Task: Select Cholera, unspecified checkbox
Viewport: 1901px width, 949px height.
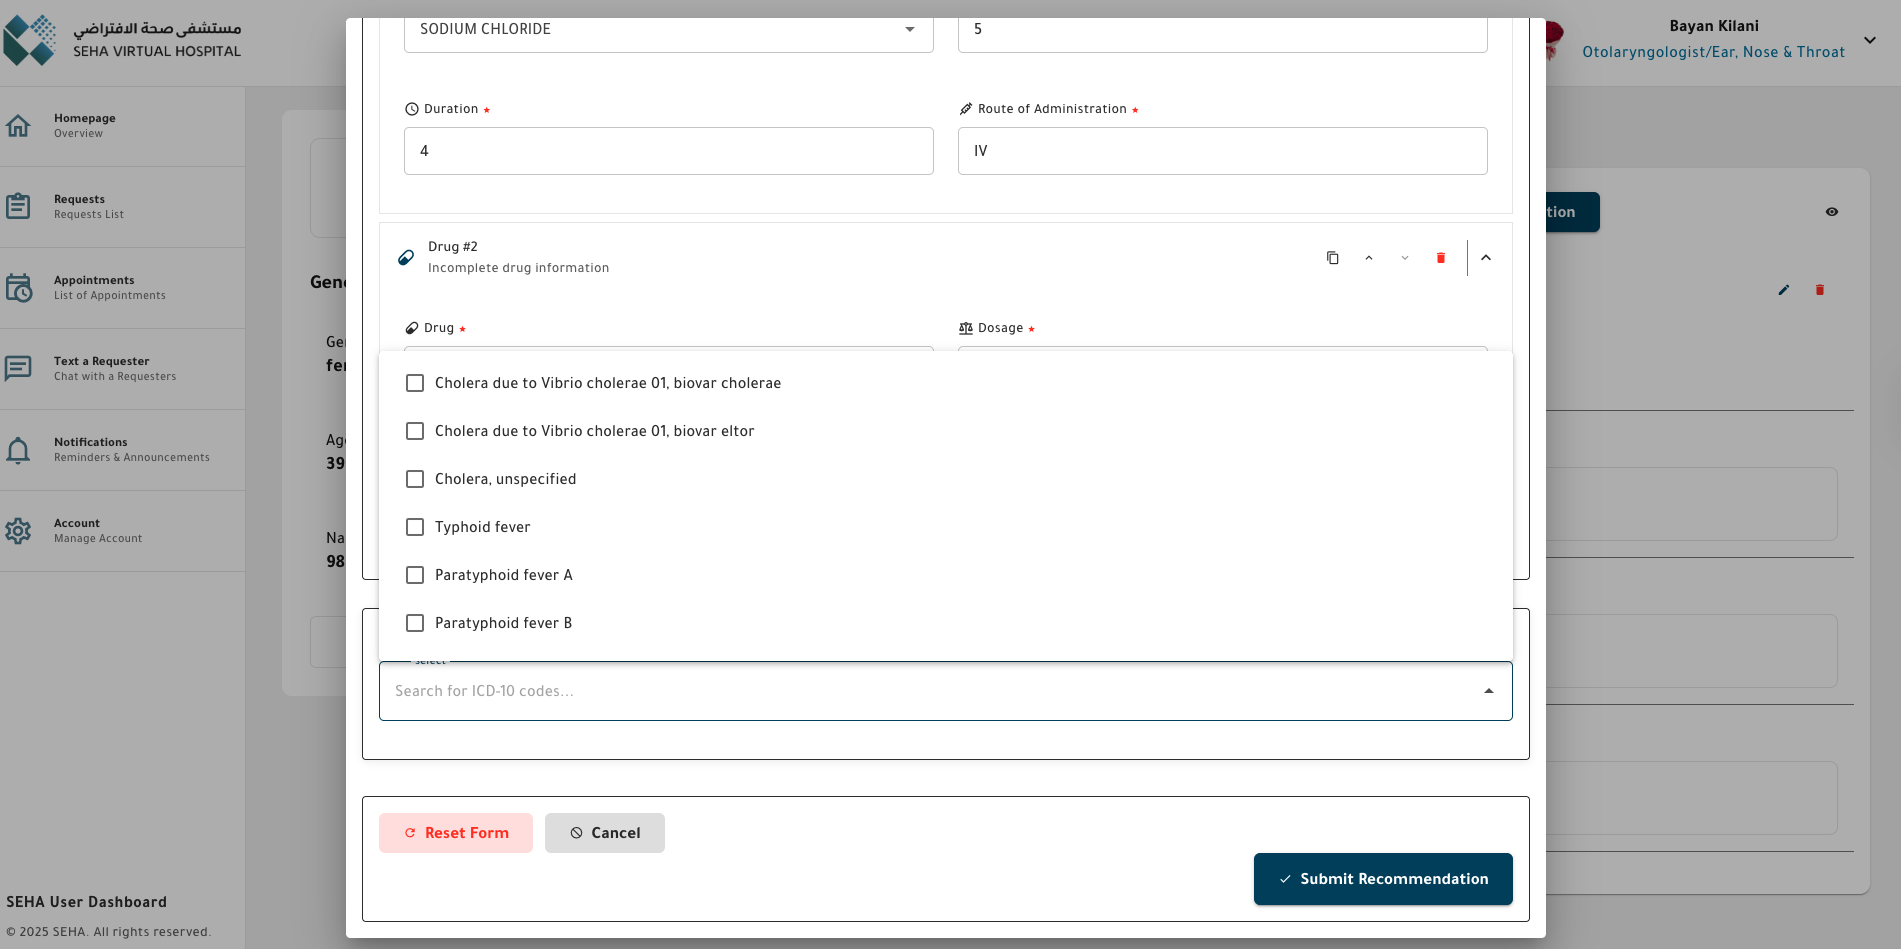Action: click(x=415, y=479)
